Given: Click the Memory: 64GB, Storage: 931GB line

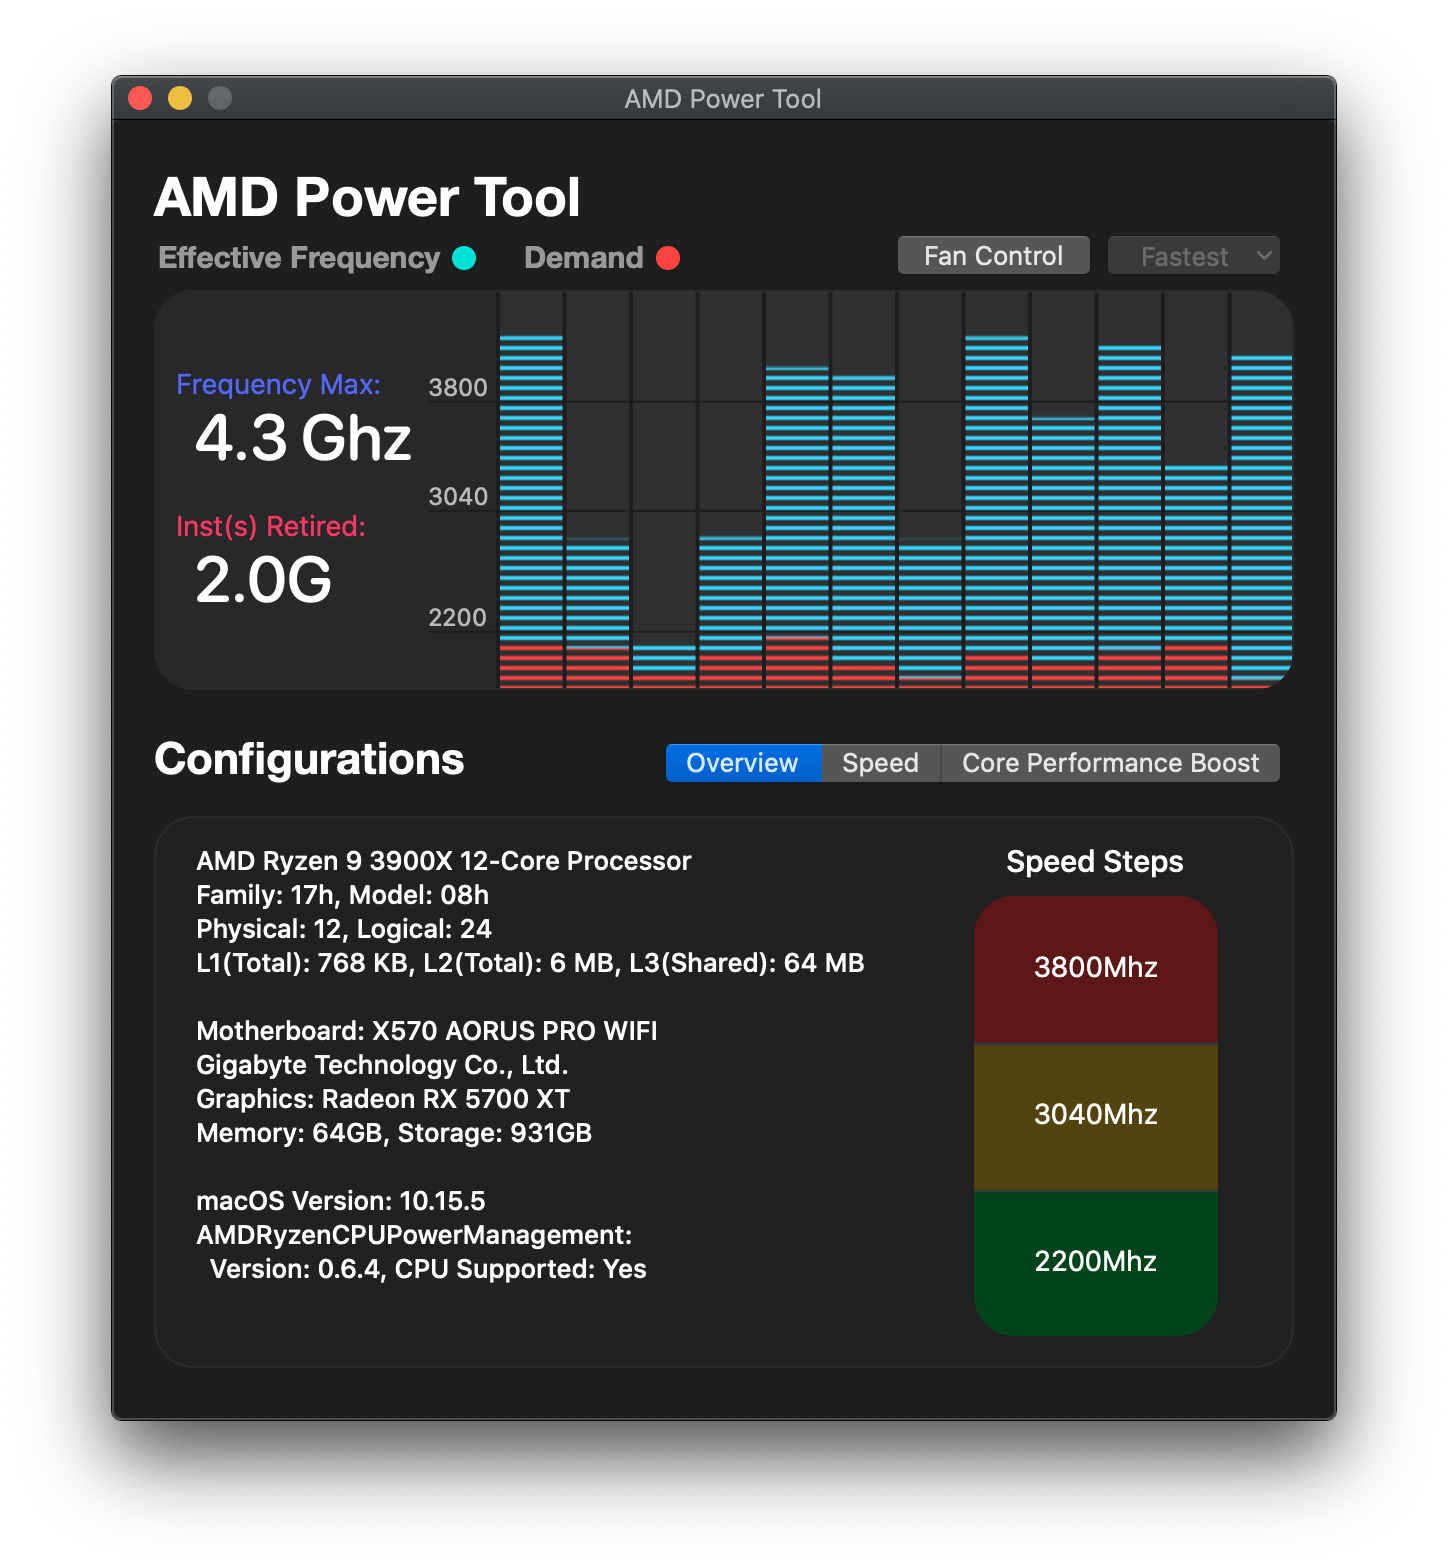Looking at the screenshot, I should [394, 1133].
